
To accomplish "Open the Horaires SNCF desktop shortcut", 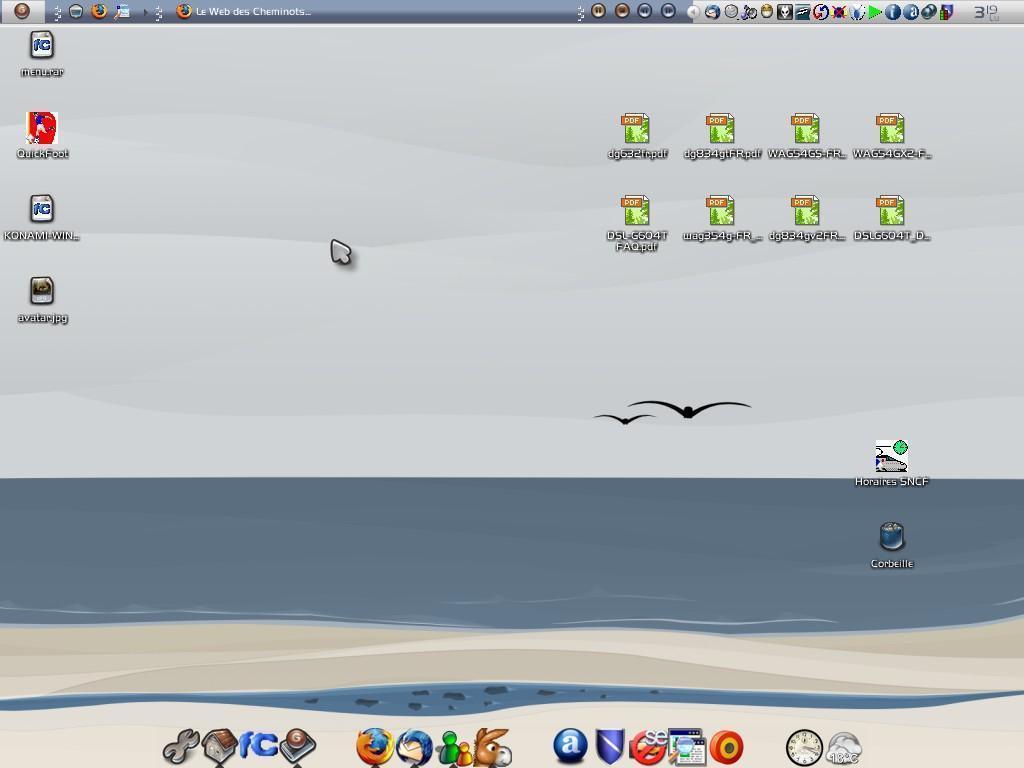I will point(891,457).
